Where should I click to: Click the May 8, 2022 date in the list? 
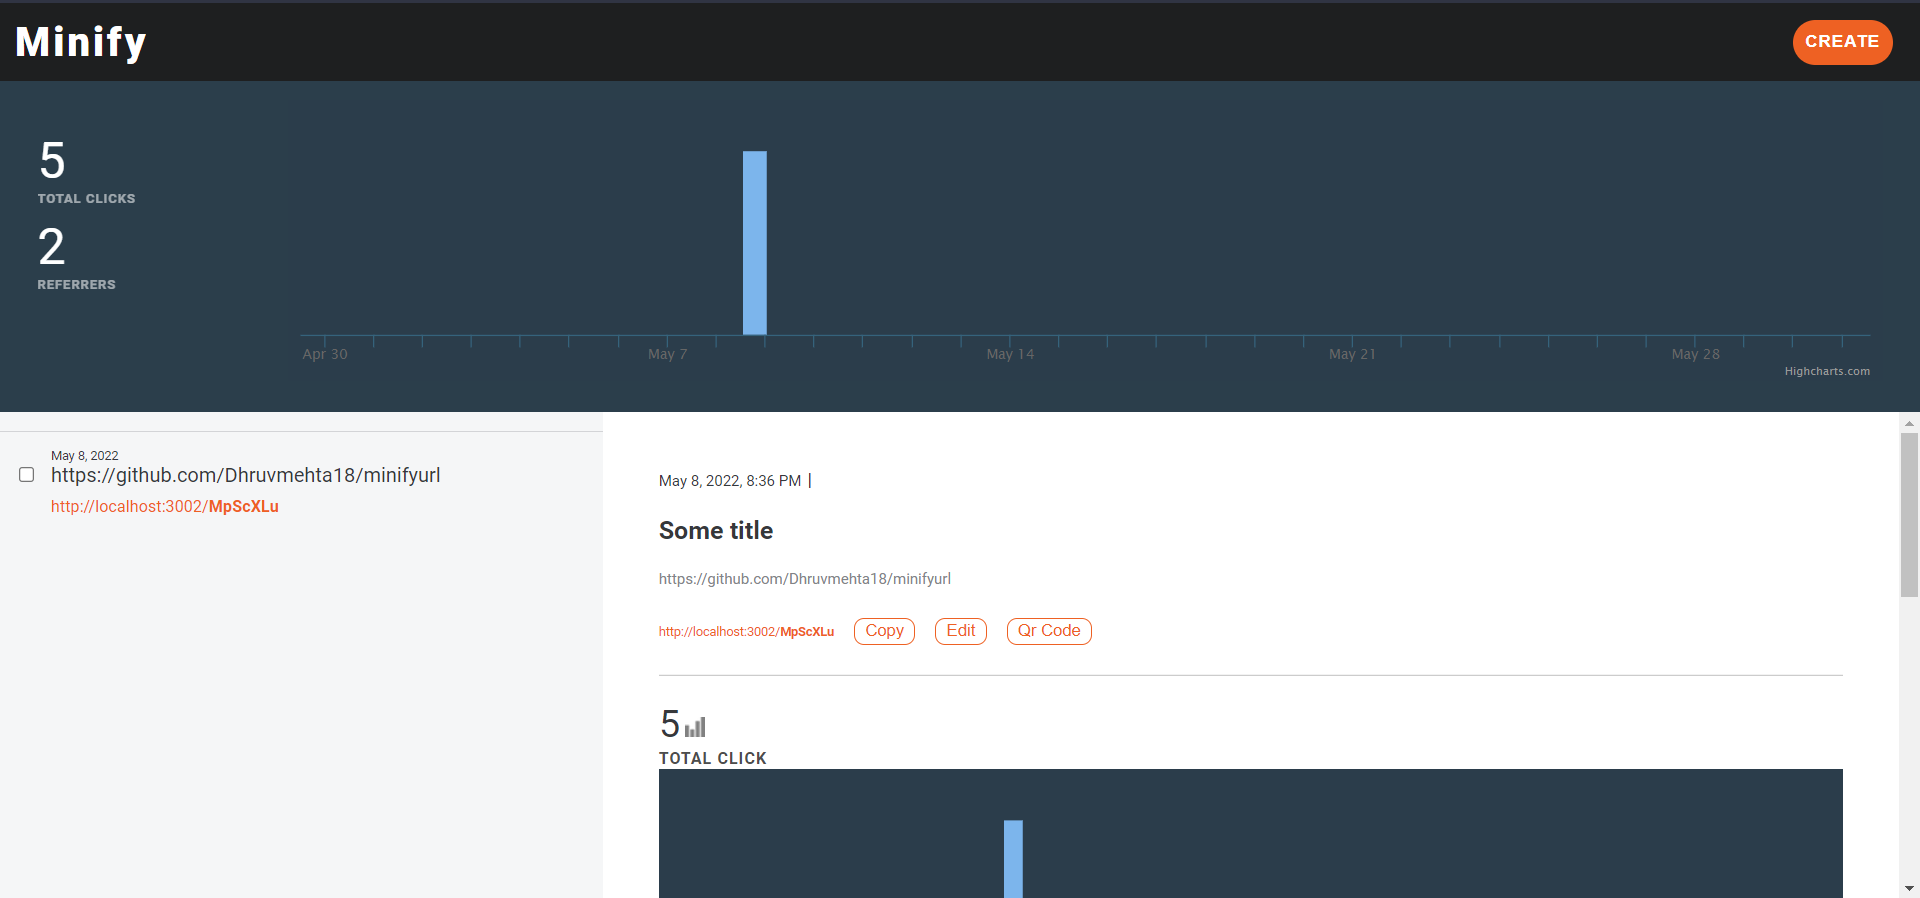[x=85, y=456]
